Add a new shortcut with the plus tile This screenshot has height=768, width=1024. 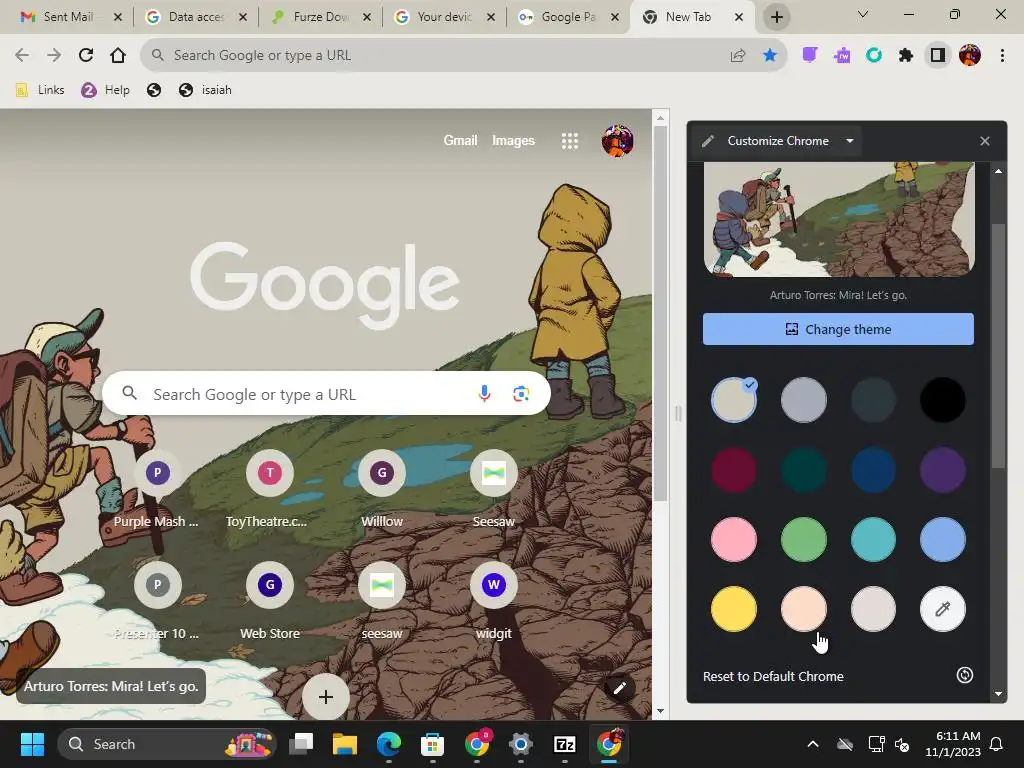click(x=325, y=696)
